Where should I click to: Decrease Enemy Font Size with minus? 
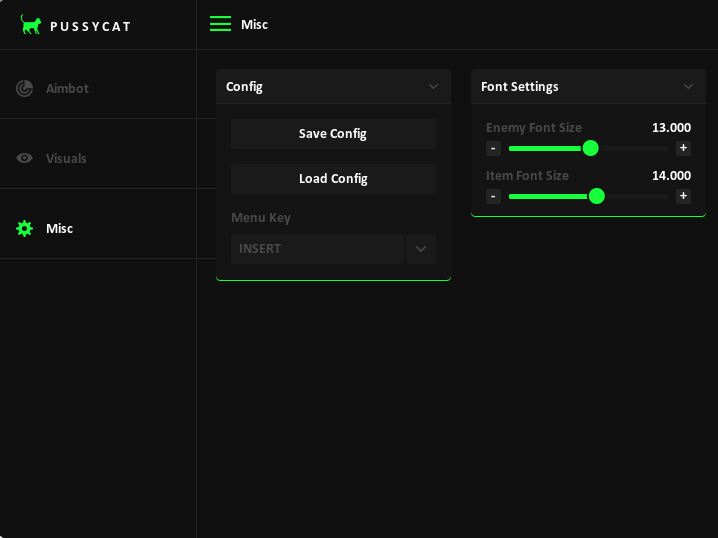(x=493, y=148)
